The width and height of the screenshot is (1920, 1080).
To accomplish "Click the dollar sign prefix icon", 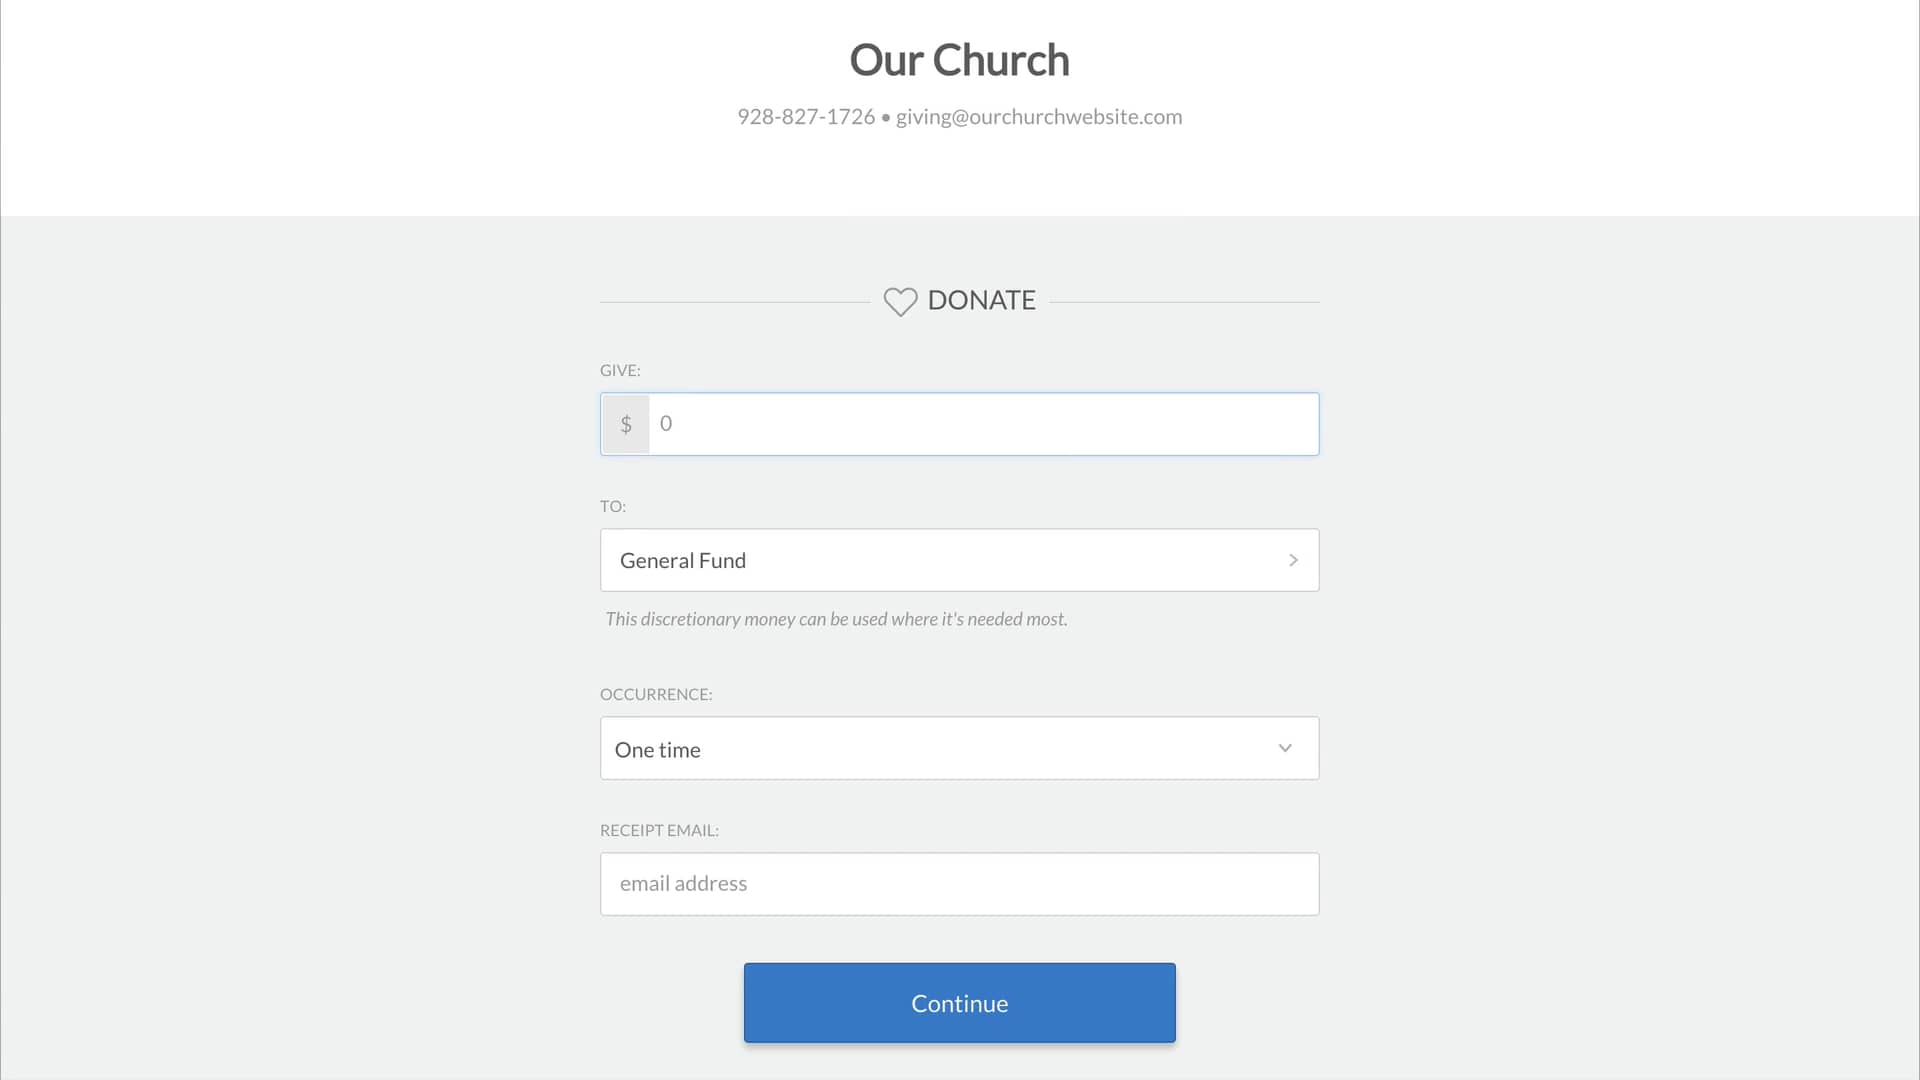I will (626, 424).
